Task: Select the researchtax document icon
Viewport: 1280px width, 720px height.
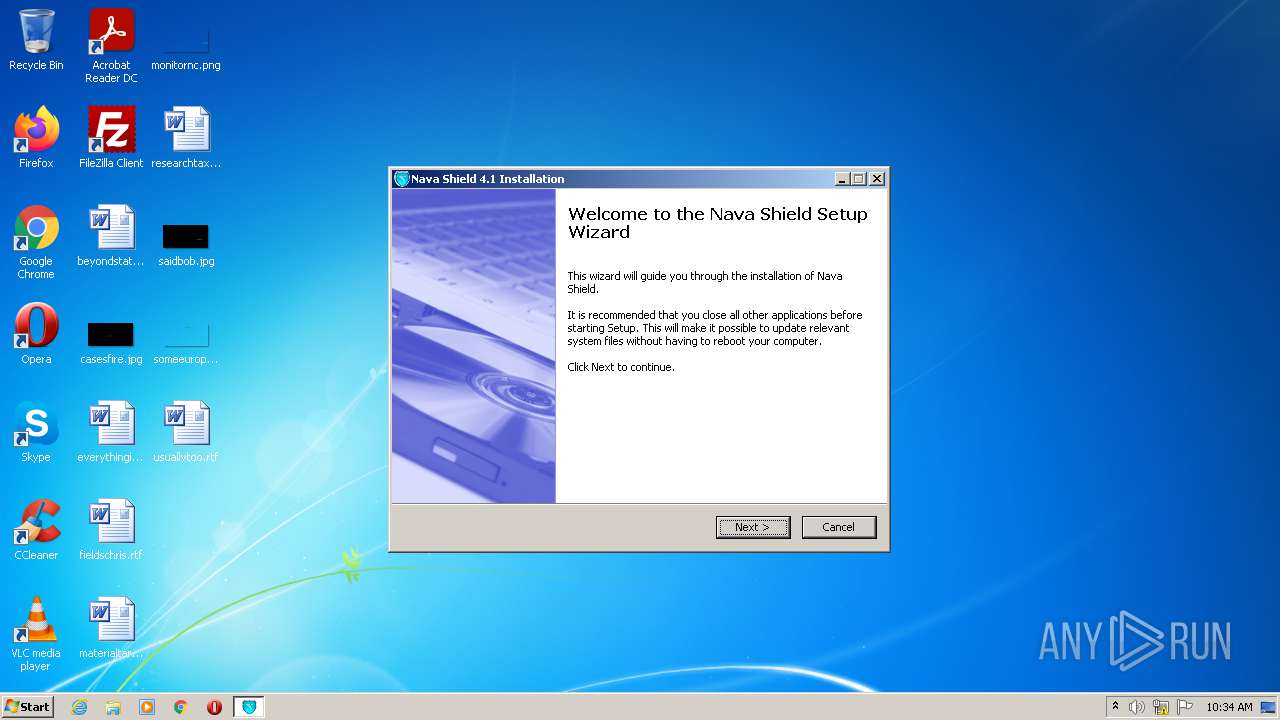Action: point(186,138)
